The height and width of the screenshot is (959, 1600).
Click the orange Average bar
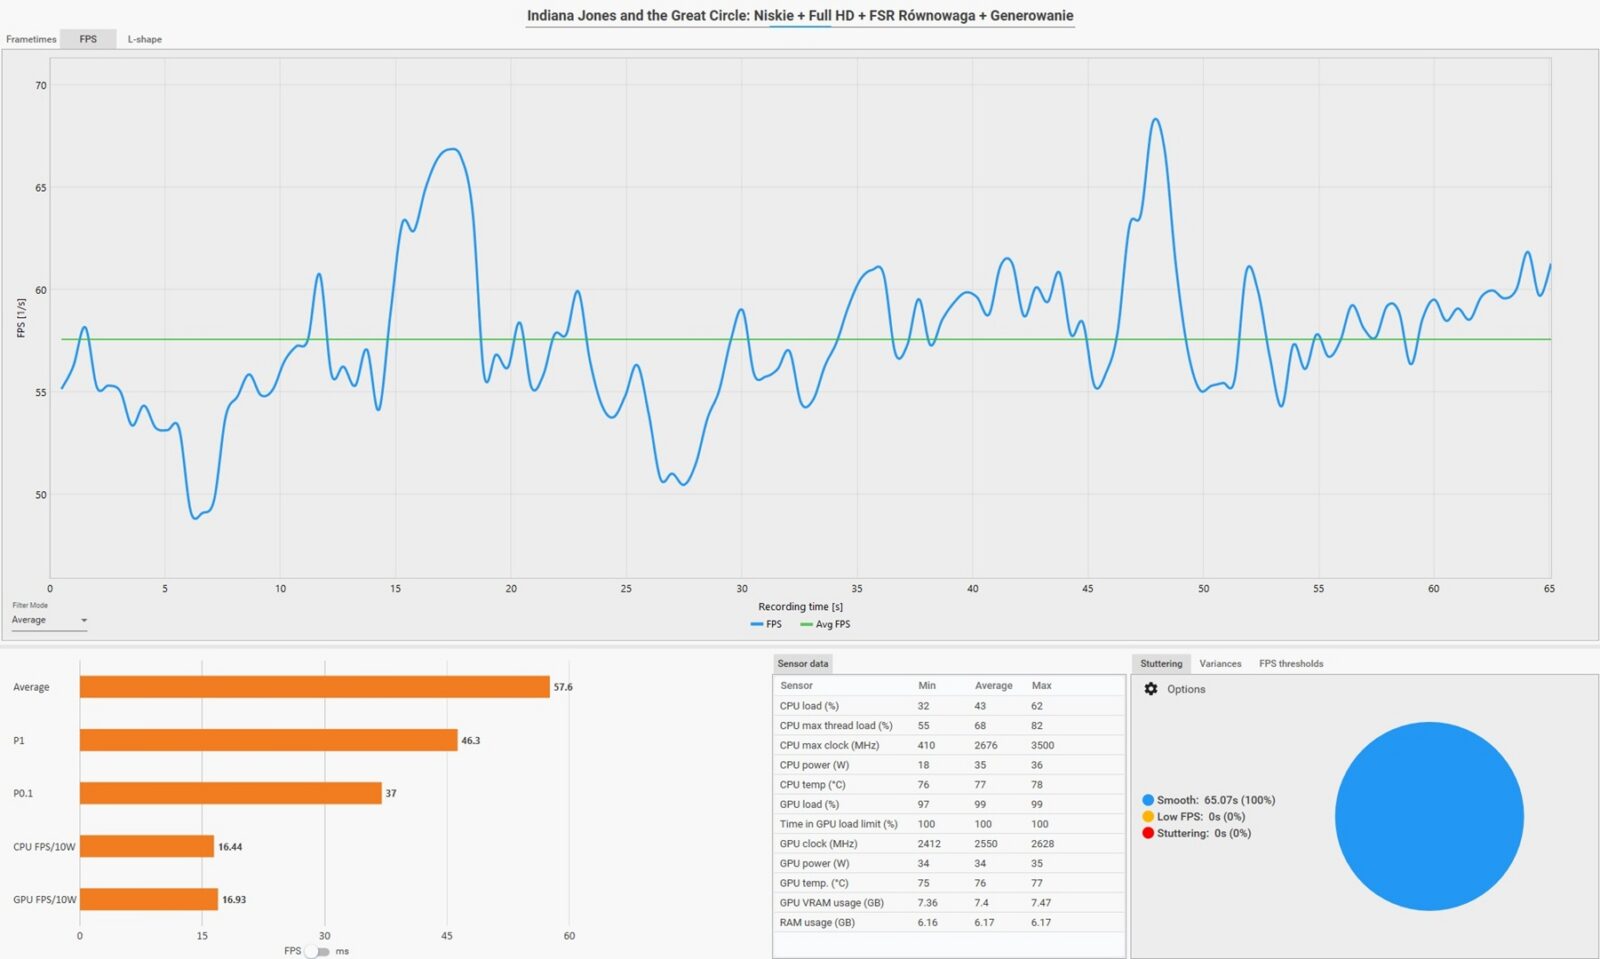(314, 687)
